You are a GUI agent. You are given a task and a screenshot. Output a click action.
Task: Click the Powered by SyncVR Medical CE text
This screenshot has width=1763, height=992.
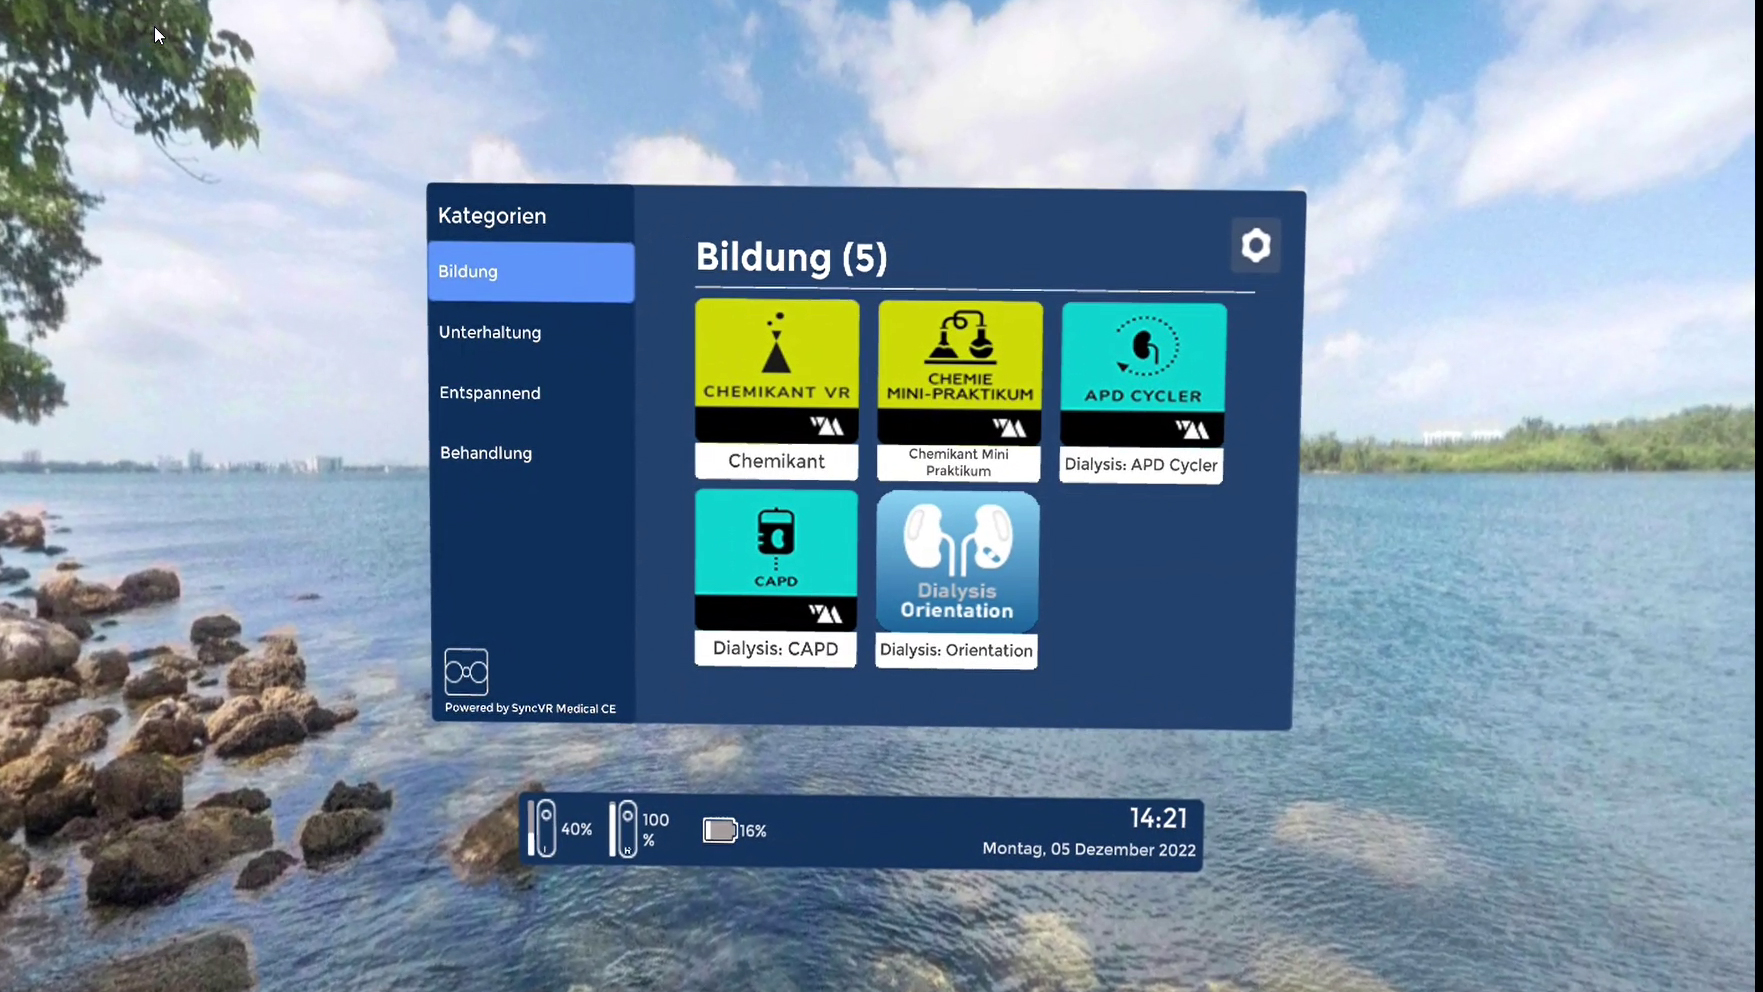pos(530,708)
